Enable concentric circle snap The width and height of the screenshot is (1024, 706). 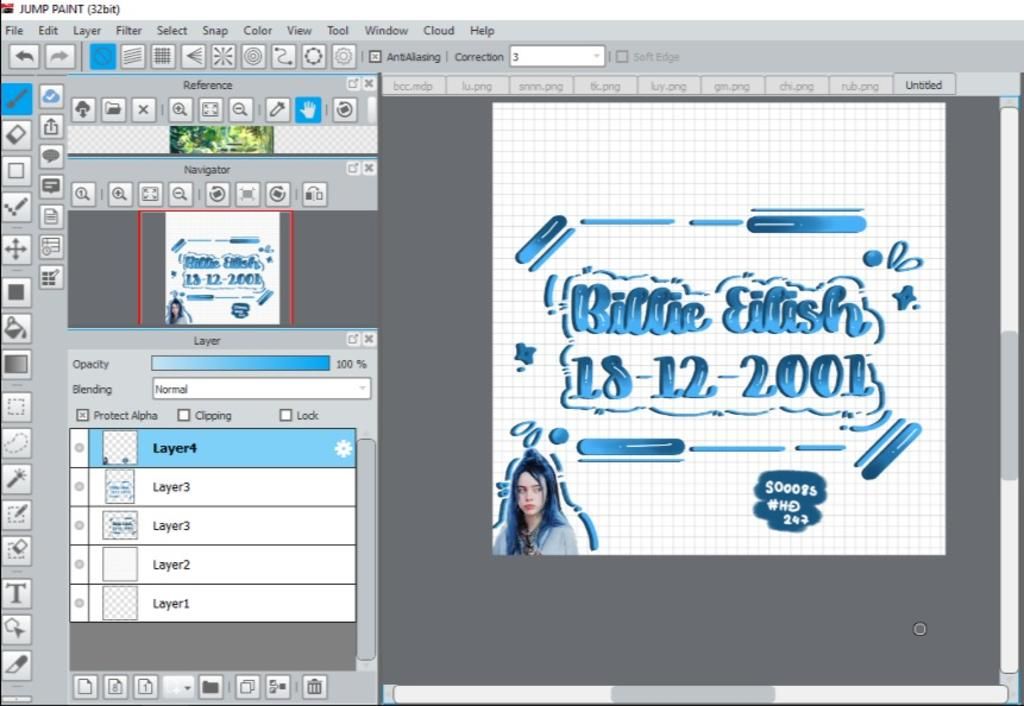(x=253, y=57)
